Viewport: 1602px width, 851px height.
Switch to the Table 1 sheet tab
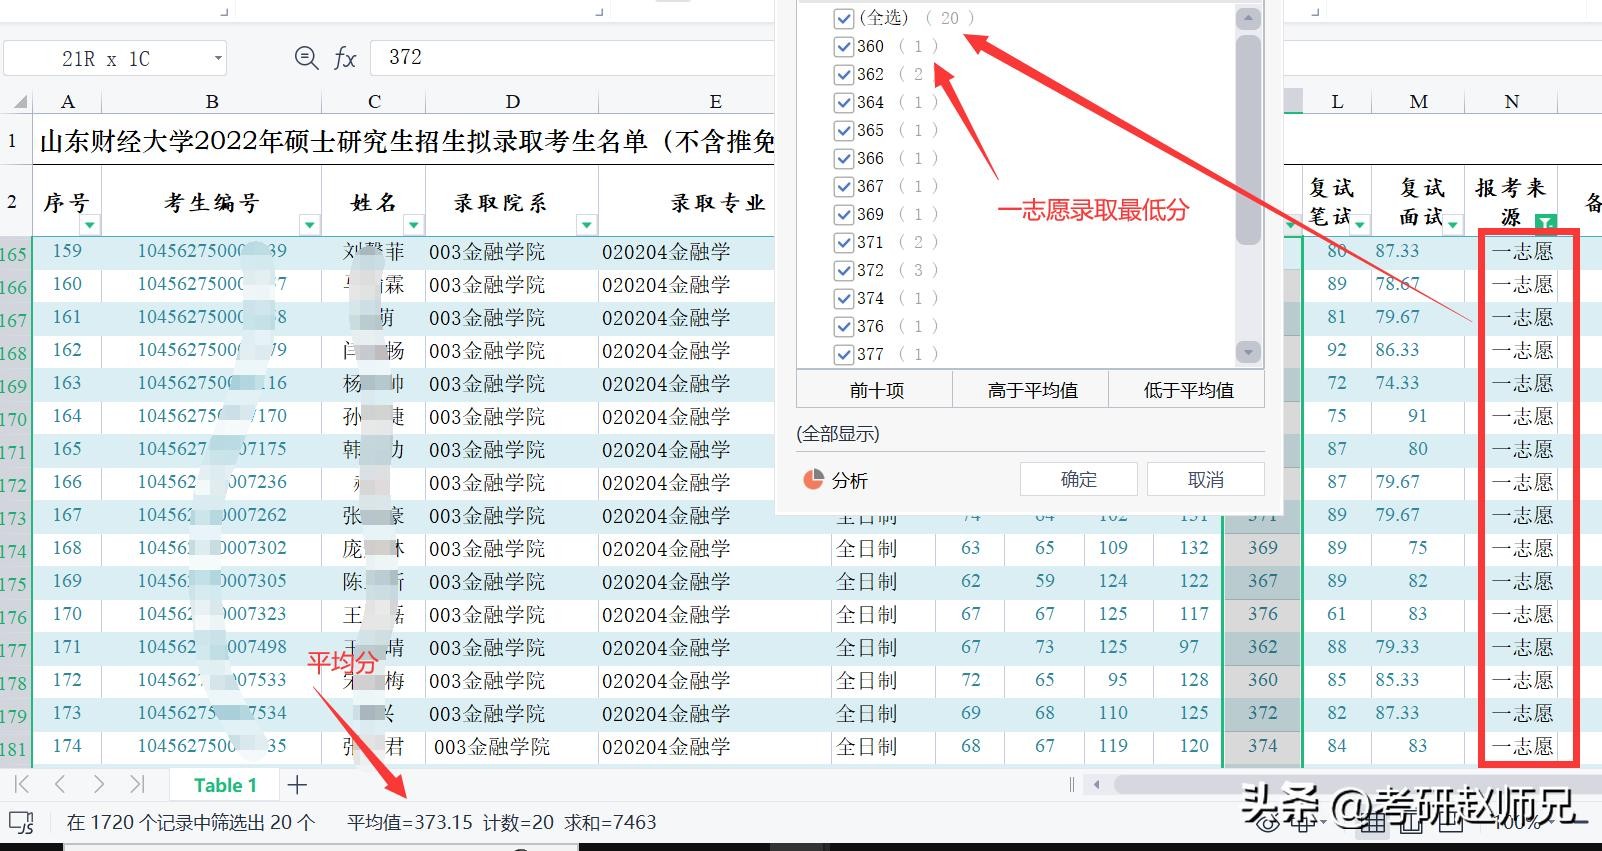(x=225, y=785)
